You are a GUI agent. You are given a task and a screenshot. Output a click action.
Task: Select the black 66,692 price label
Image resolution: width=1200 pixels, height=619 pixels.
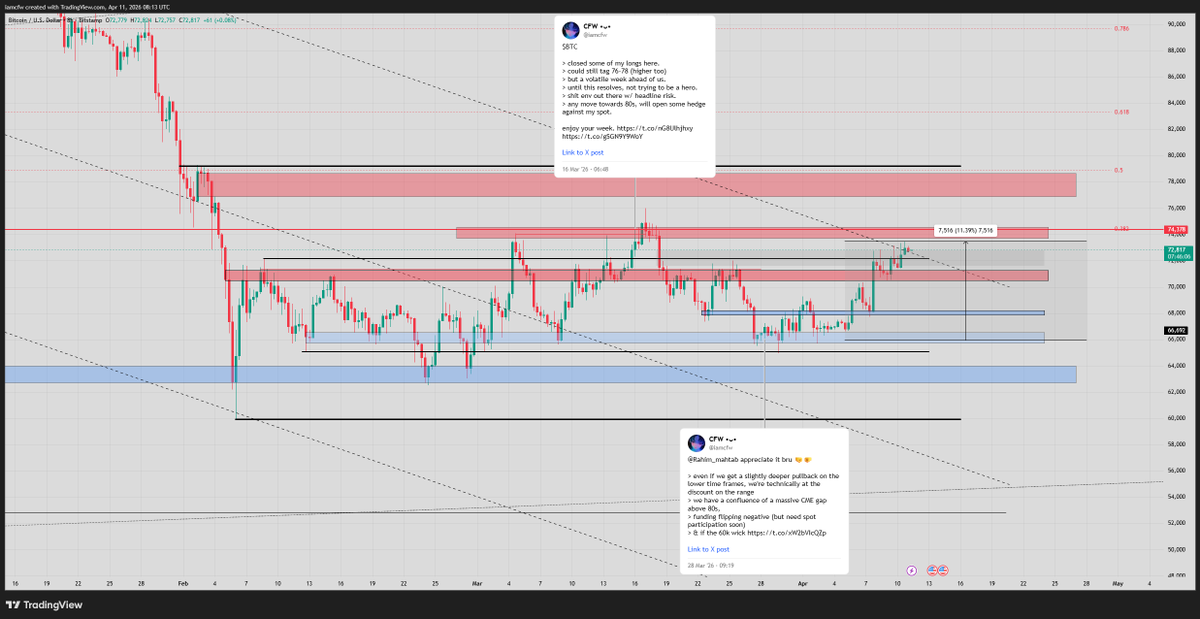point(1176,330)
